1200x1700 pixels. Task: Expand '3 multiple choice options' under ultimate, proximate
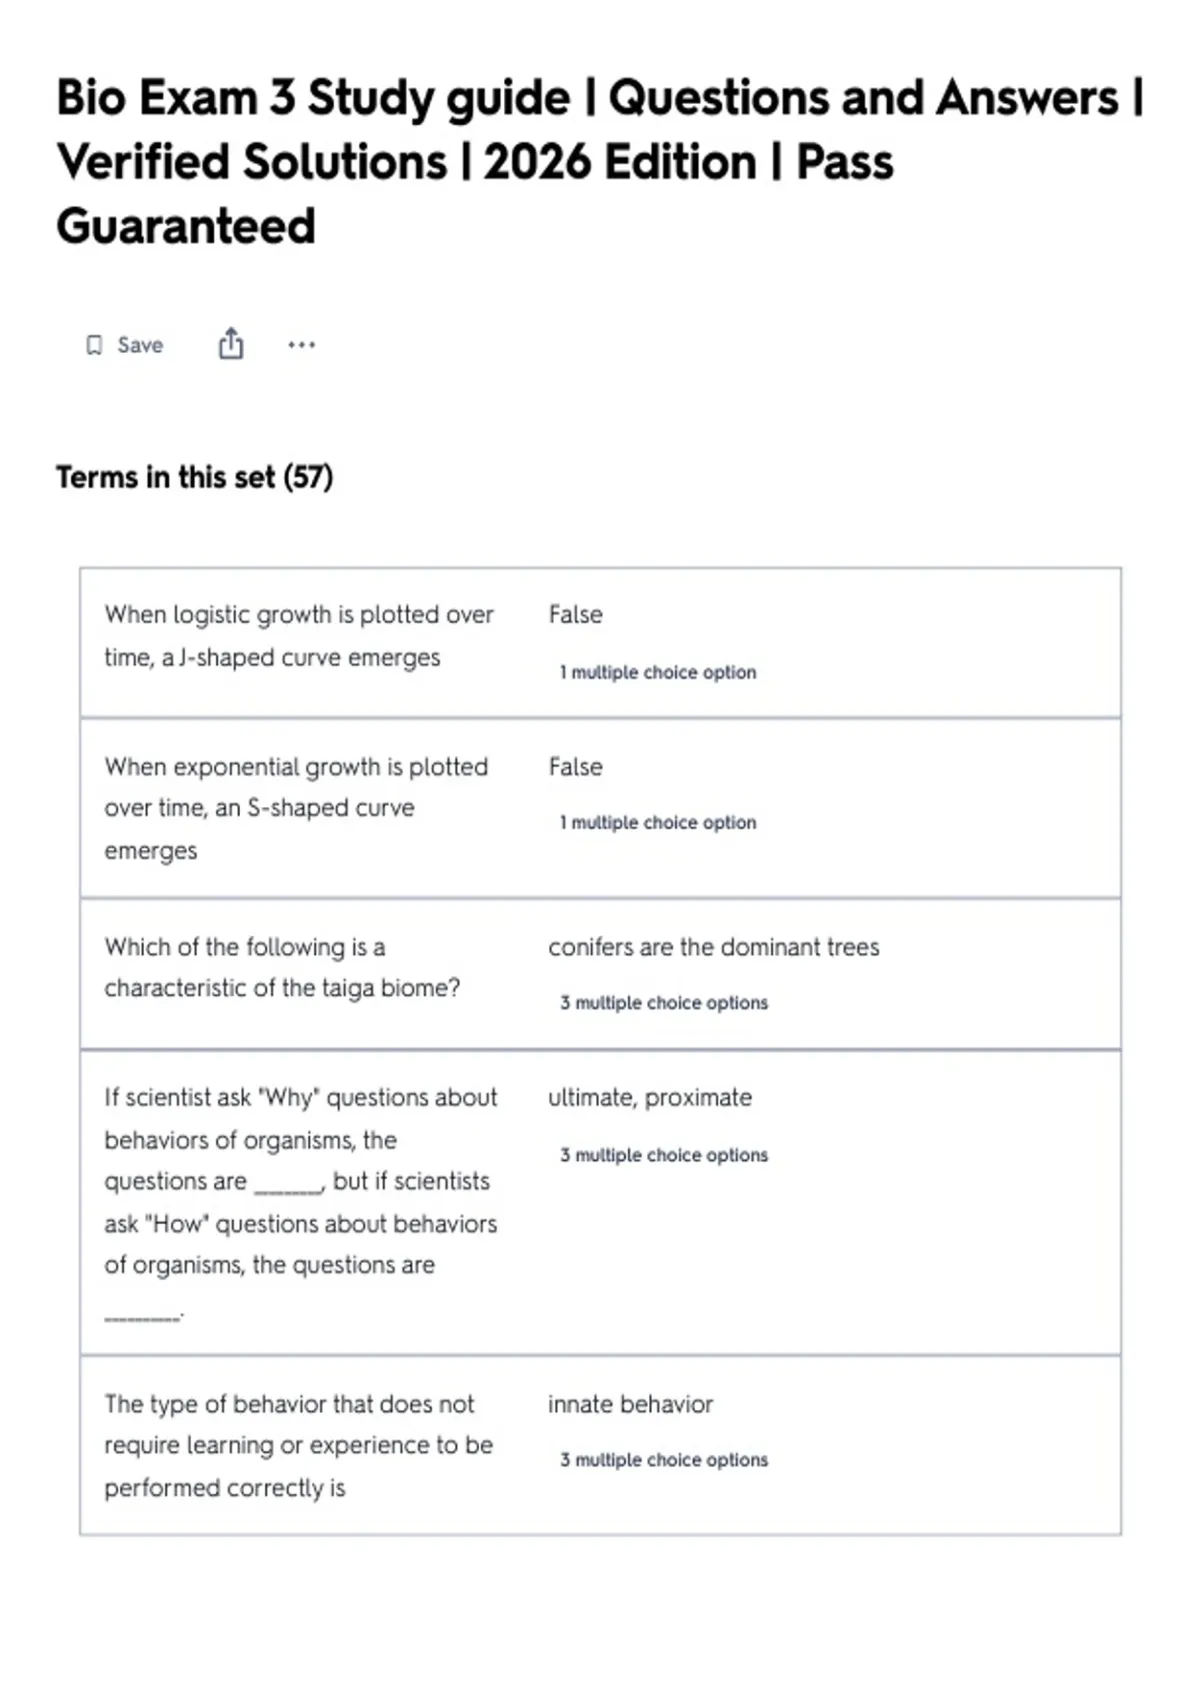664,1155
